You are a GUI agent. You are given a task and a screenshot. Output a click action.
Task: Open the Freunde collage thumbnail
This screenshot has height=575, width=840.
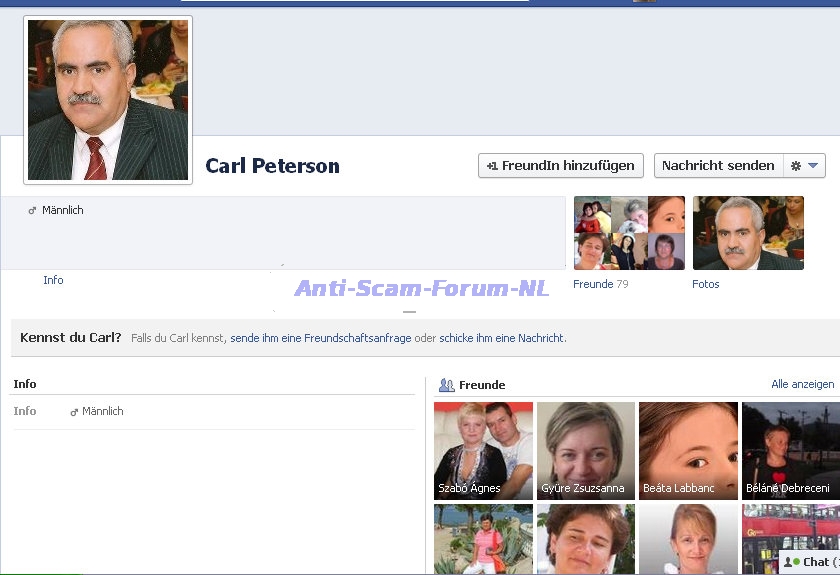pyautogui.click(x=629, y=233)
